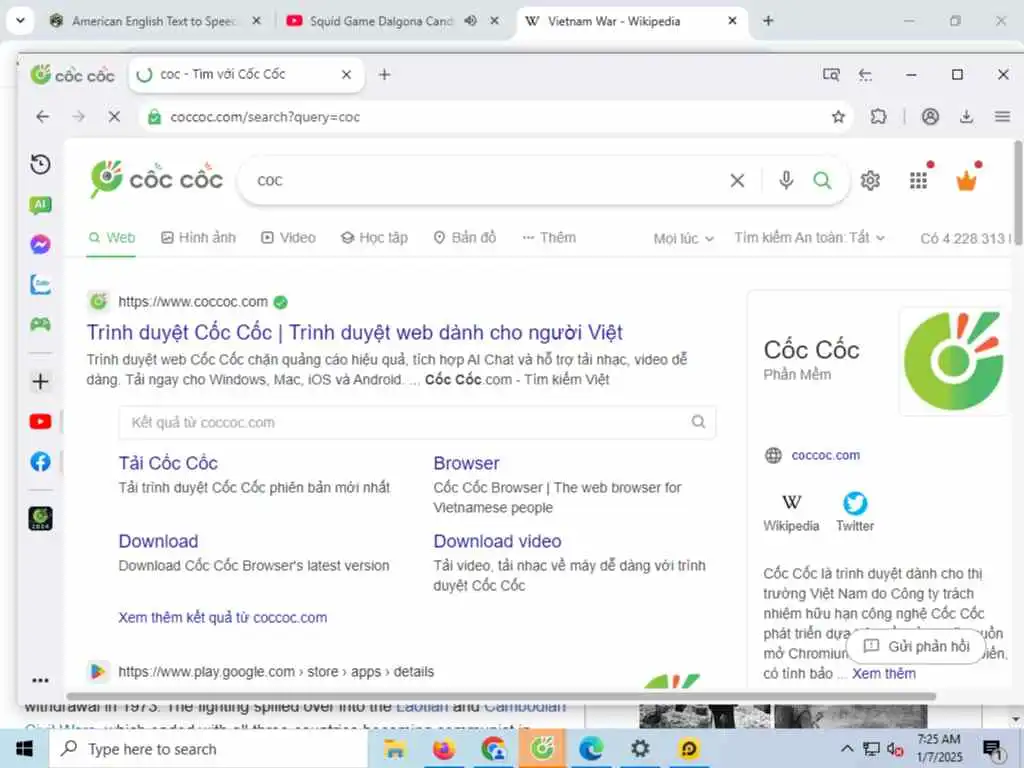Open the sidebar's three-dot more options
The height and width of the screenshot is (768, 1024).
pyautogui.click(x=40, y=680)
